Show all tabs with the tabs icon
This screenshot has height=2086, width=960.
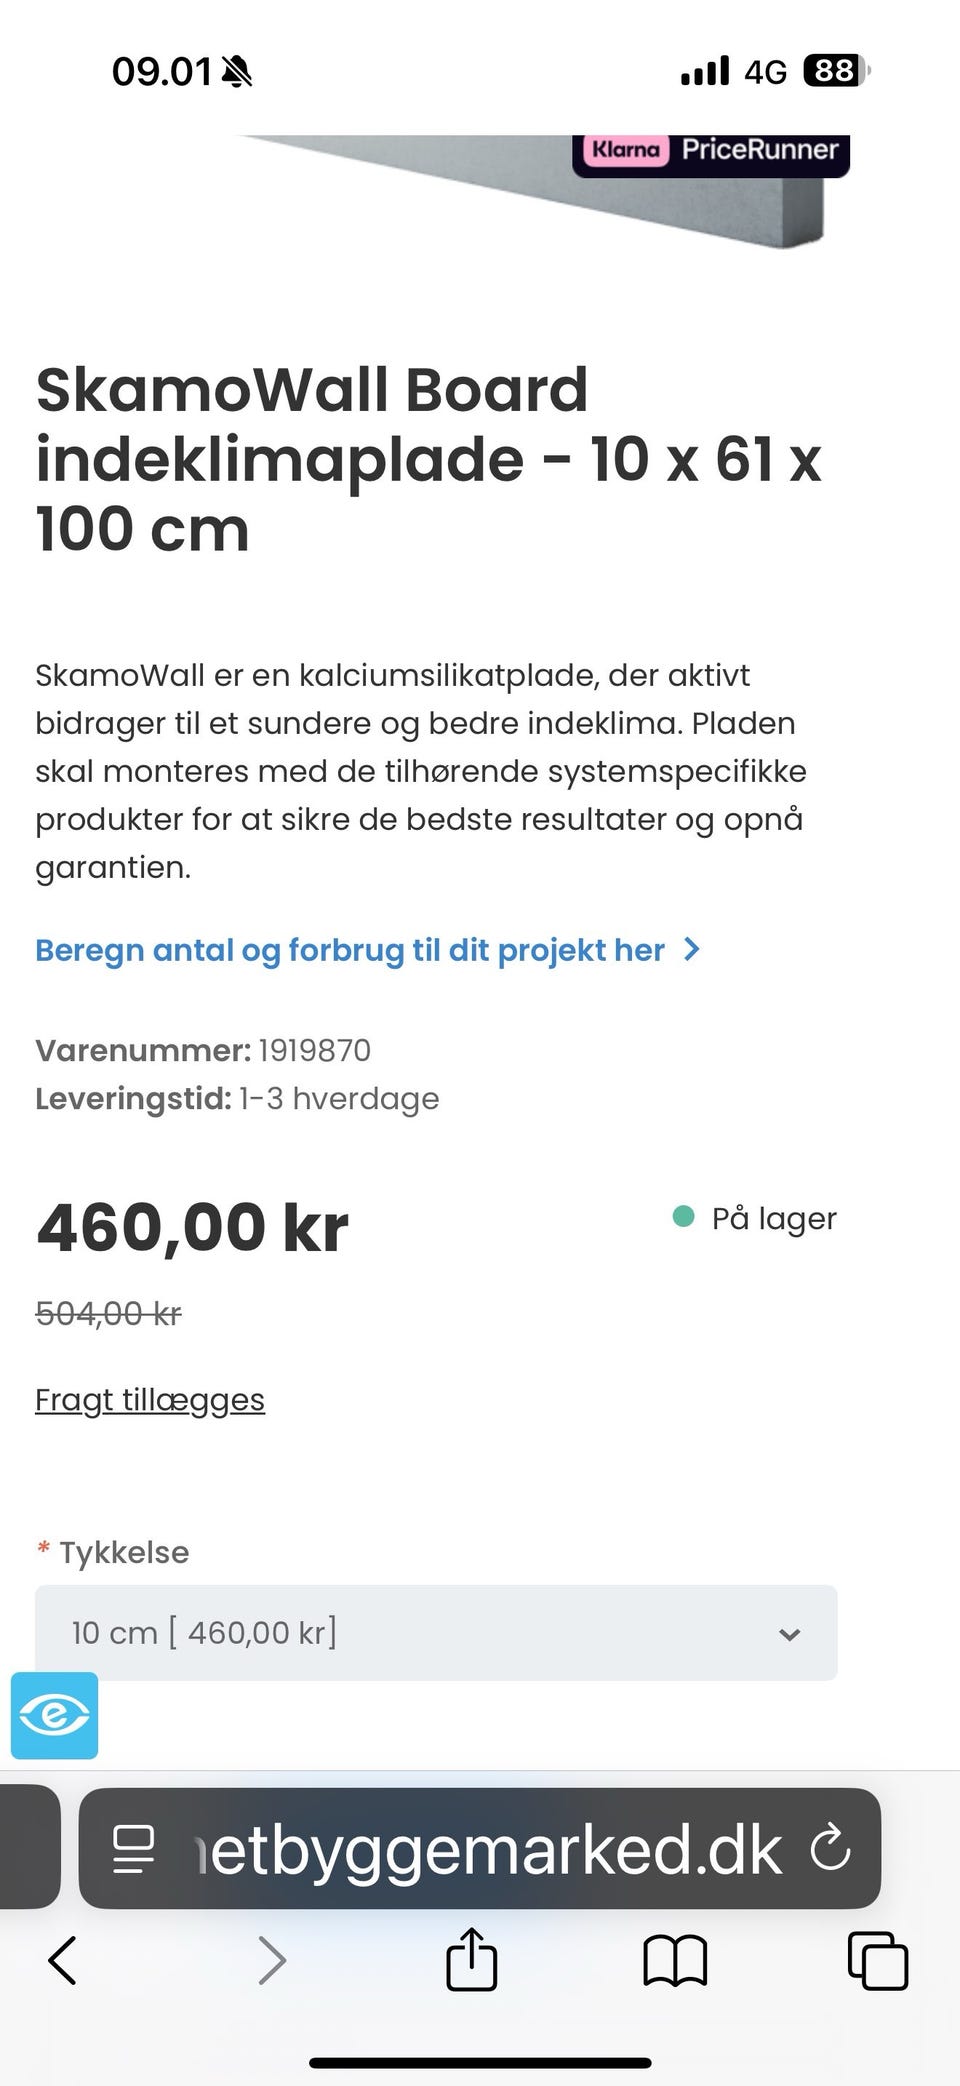pos(877,1960)
